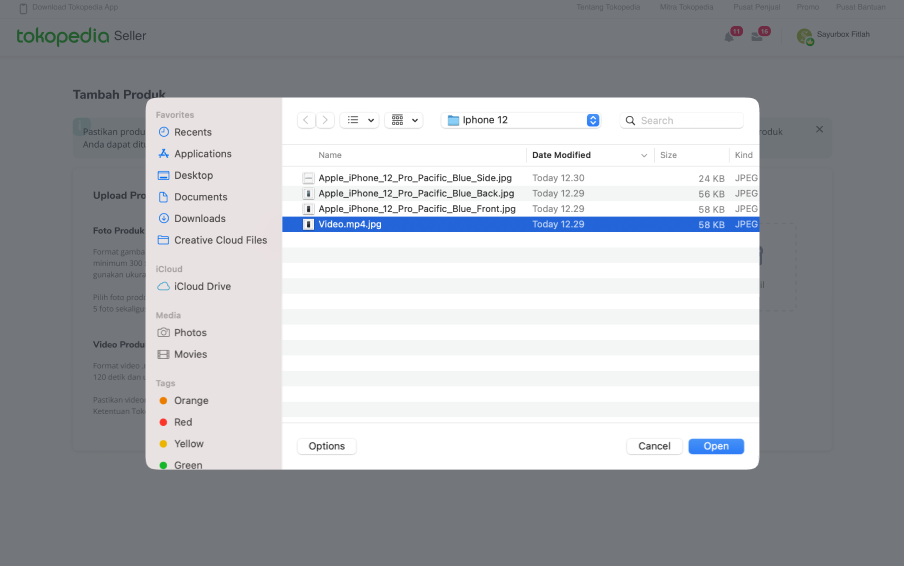904x566 pixels.
Task: Open Pusat Bantuan link
Action: pos(861,7)
